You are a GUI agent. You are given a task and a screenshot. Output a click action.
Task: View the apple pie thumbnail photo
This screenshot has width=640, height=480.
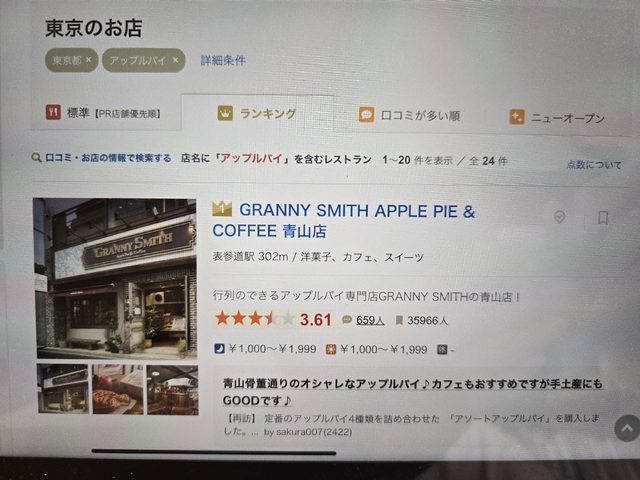118,389
